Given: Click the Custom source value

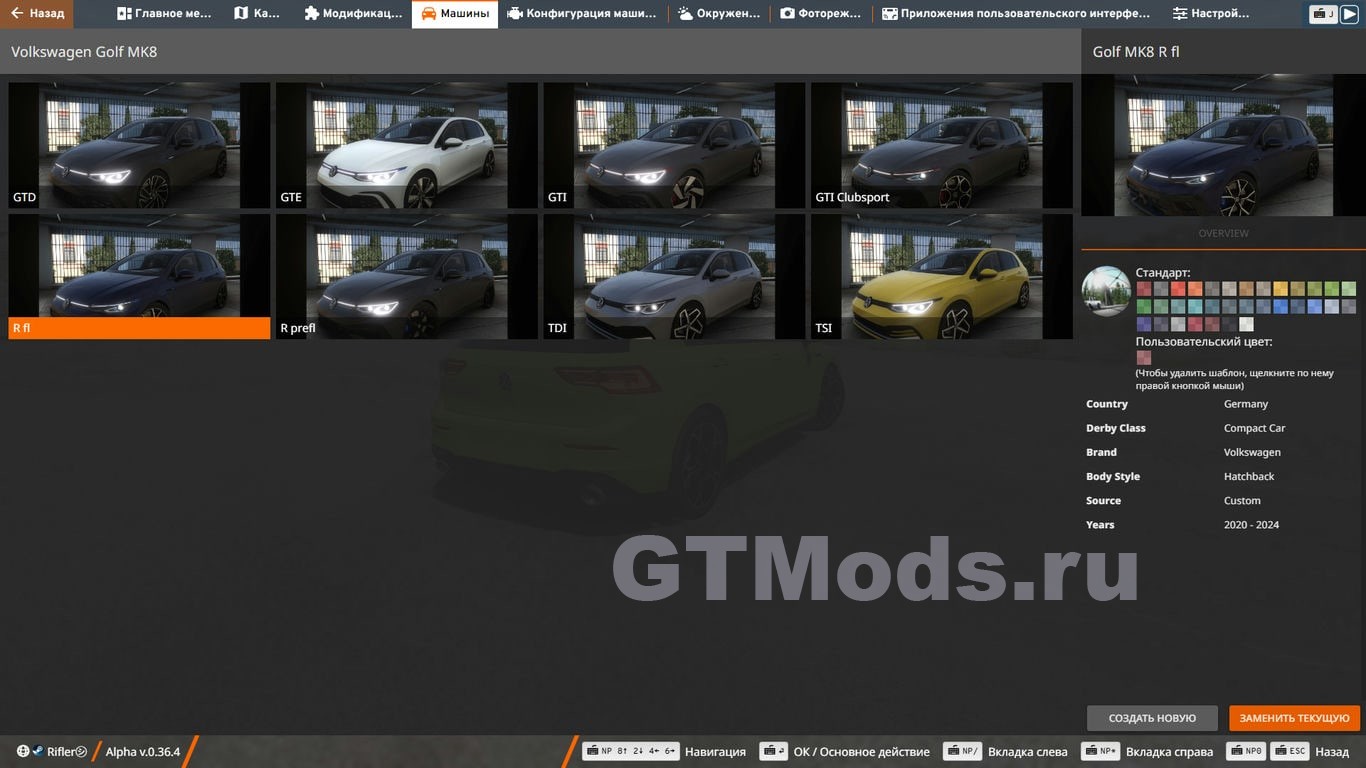Looking at the screenshot, I should (1242, 501).
